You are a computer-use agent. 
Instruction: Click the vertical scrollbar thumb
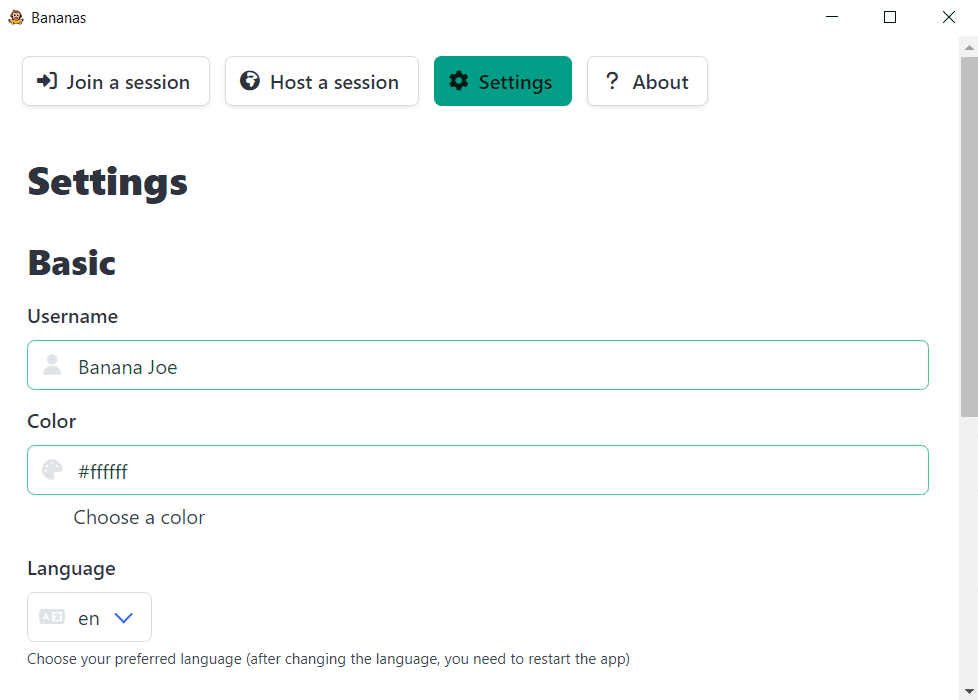point(968,235)
